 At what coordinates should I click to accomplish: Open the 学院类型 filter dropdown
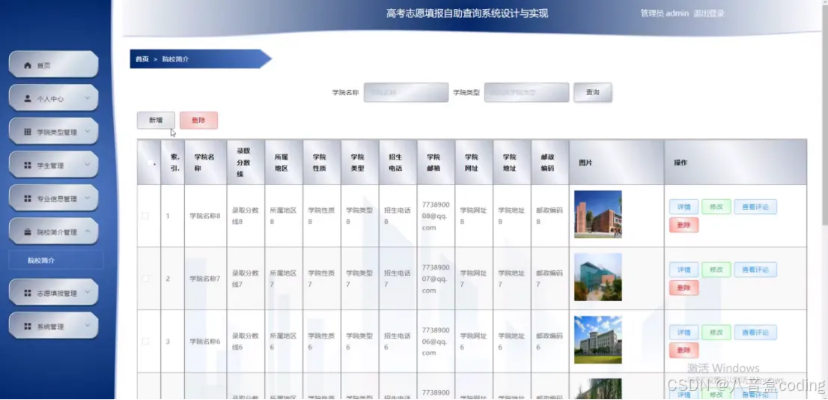coord(526,92)
